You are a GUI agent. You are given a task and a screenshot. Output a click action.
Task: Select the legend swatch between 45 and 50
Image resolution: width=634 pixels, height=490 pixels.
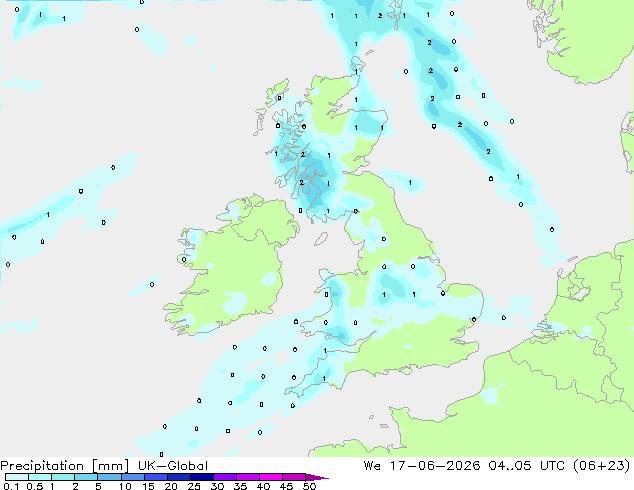coord(294,477)
